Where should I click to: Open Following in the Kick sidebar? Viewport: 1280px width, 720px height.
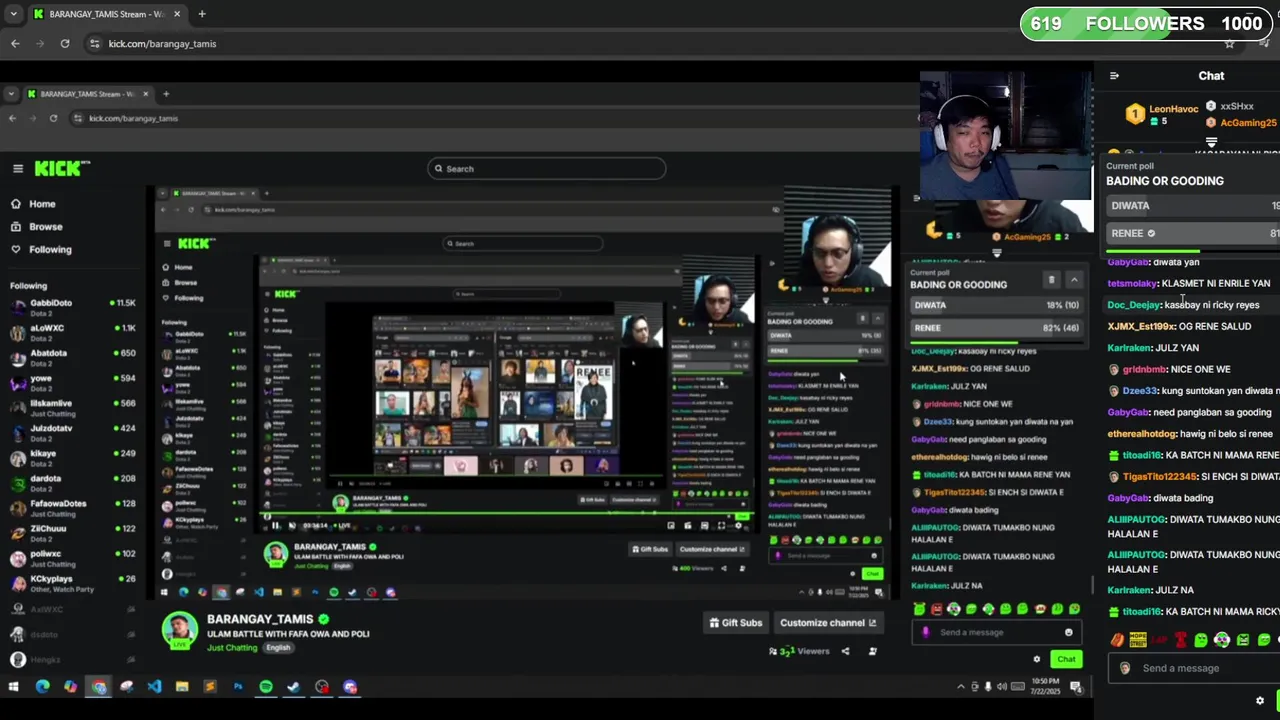point(50,250)
